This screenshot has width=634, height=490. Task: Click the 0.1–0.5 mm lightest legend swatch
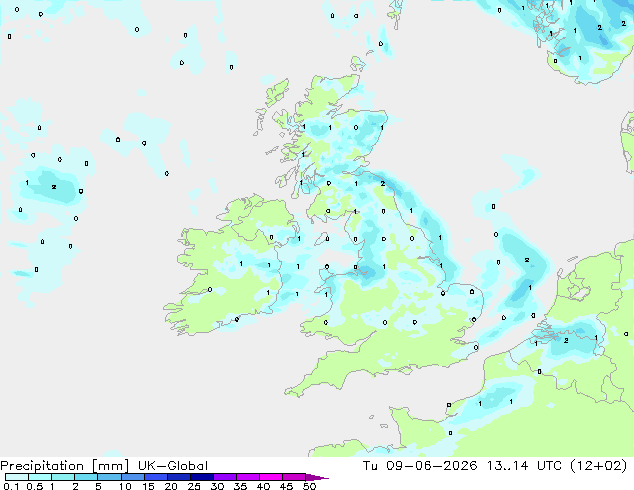(x=17, y=477)
